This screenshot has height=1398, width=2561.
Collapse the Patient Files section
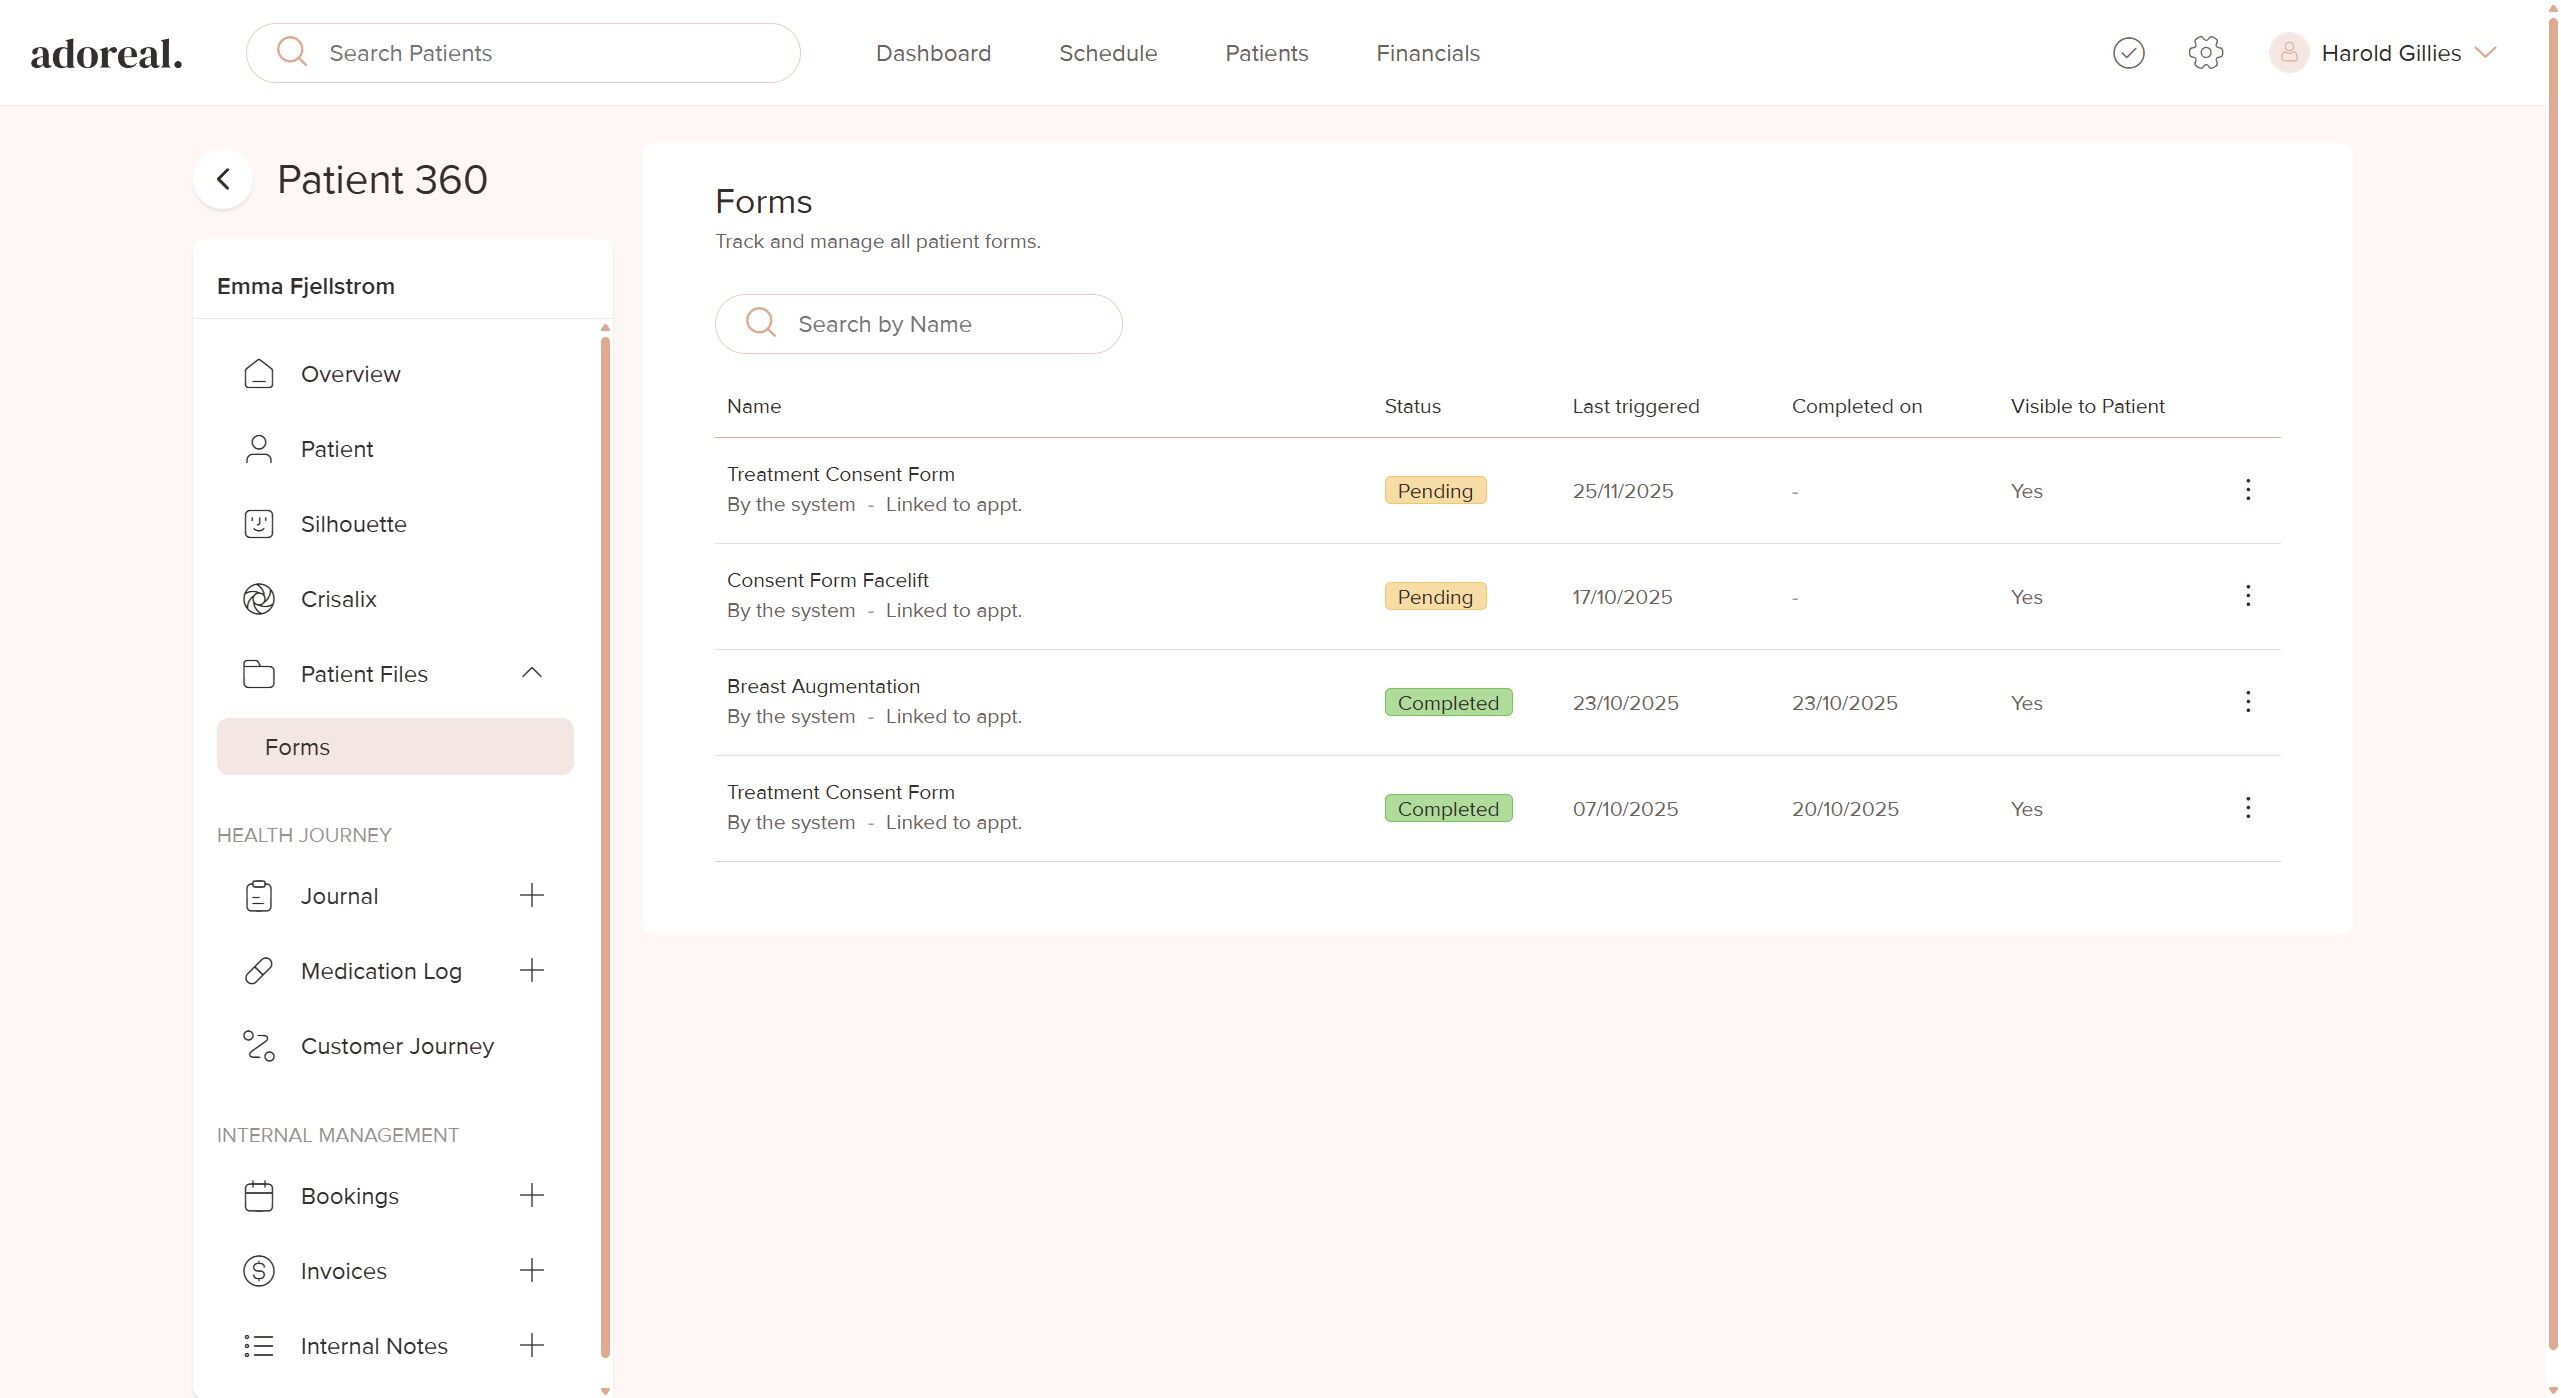click(x=532, y=673)
